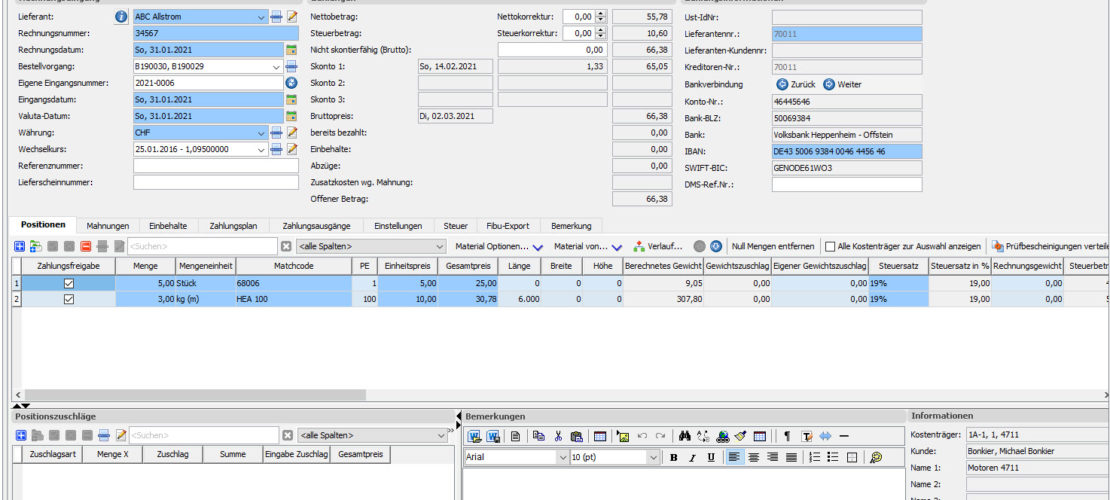Click into the Referenznummer input field
Viewport: 1110px width, 500px height.
tap(216, 166)
